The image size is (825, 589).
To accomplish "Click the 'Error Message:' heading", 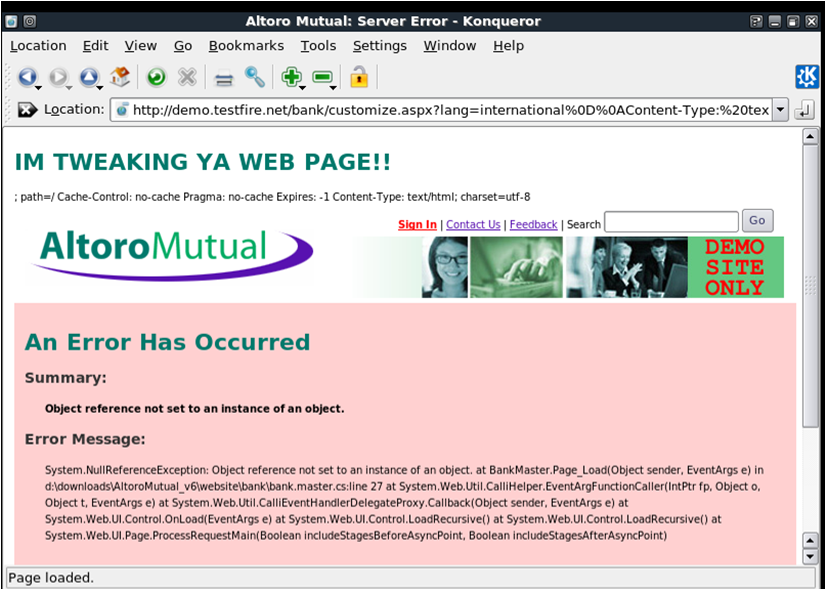I will pos(85,439).
